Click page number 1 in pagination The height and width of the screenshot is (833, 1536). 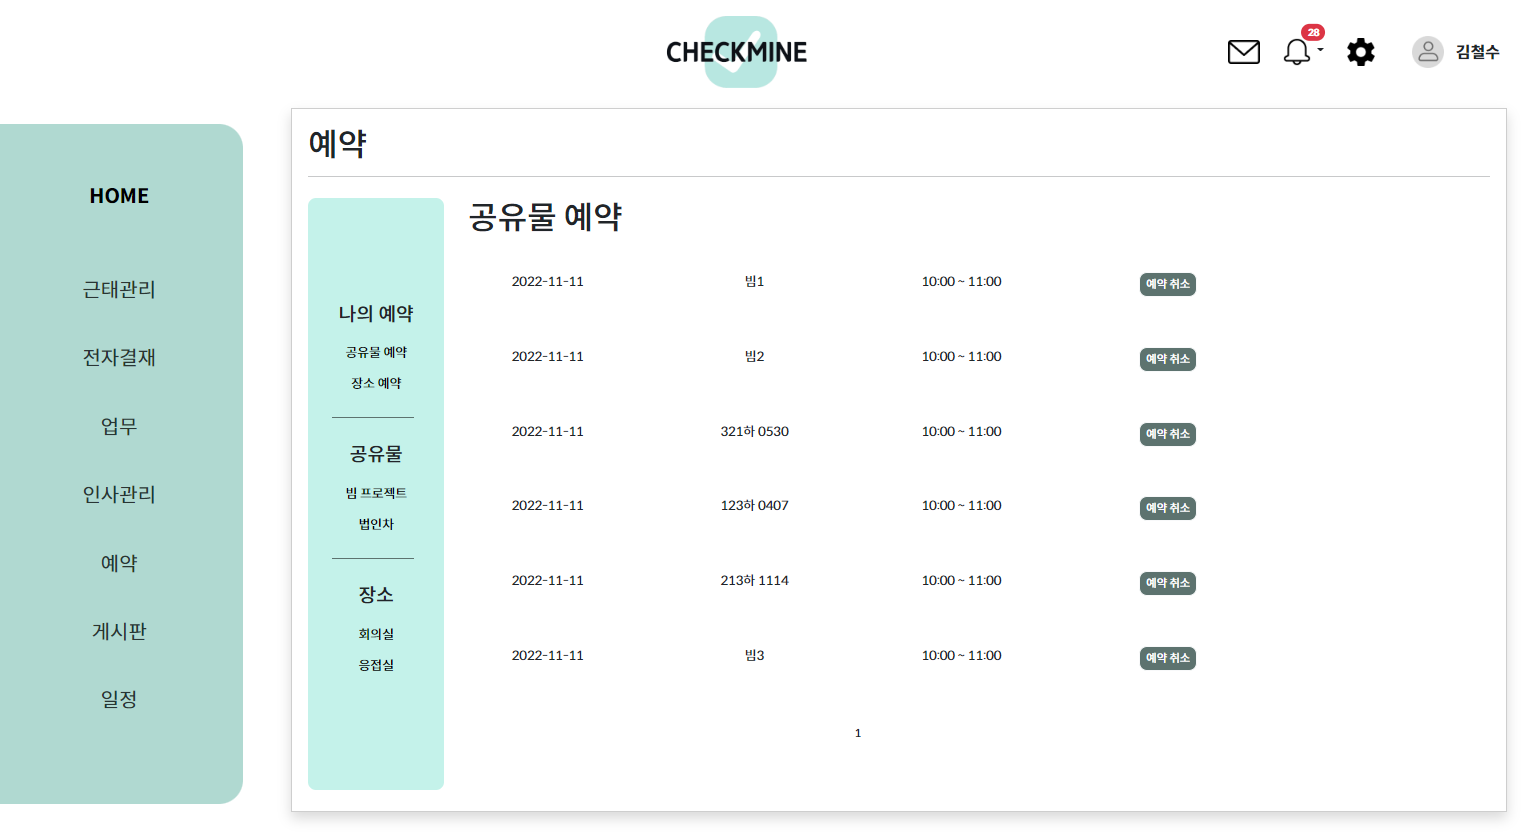pyautogui.click(x=857, y=733)
